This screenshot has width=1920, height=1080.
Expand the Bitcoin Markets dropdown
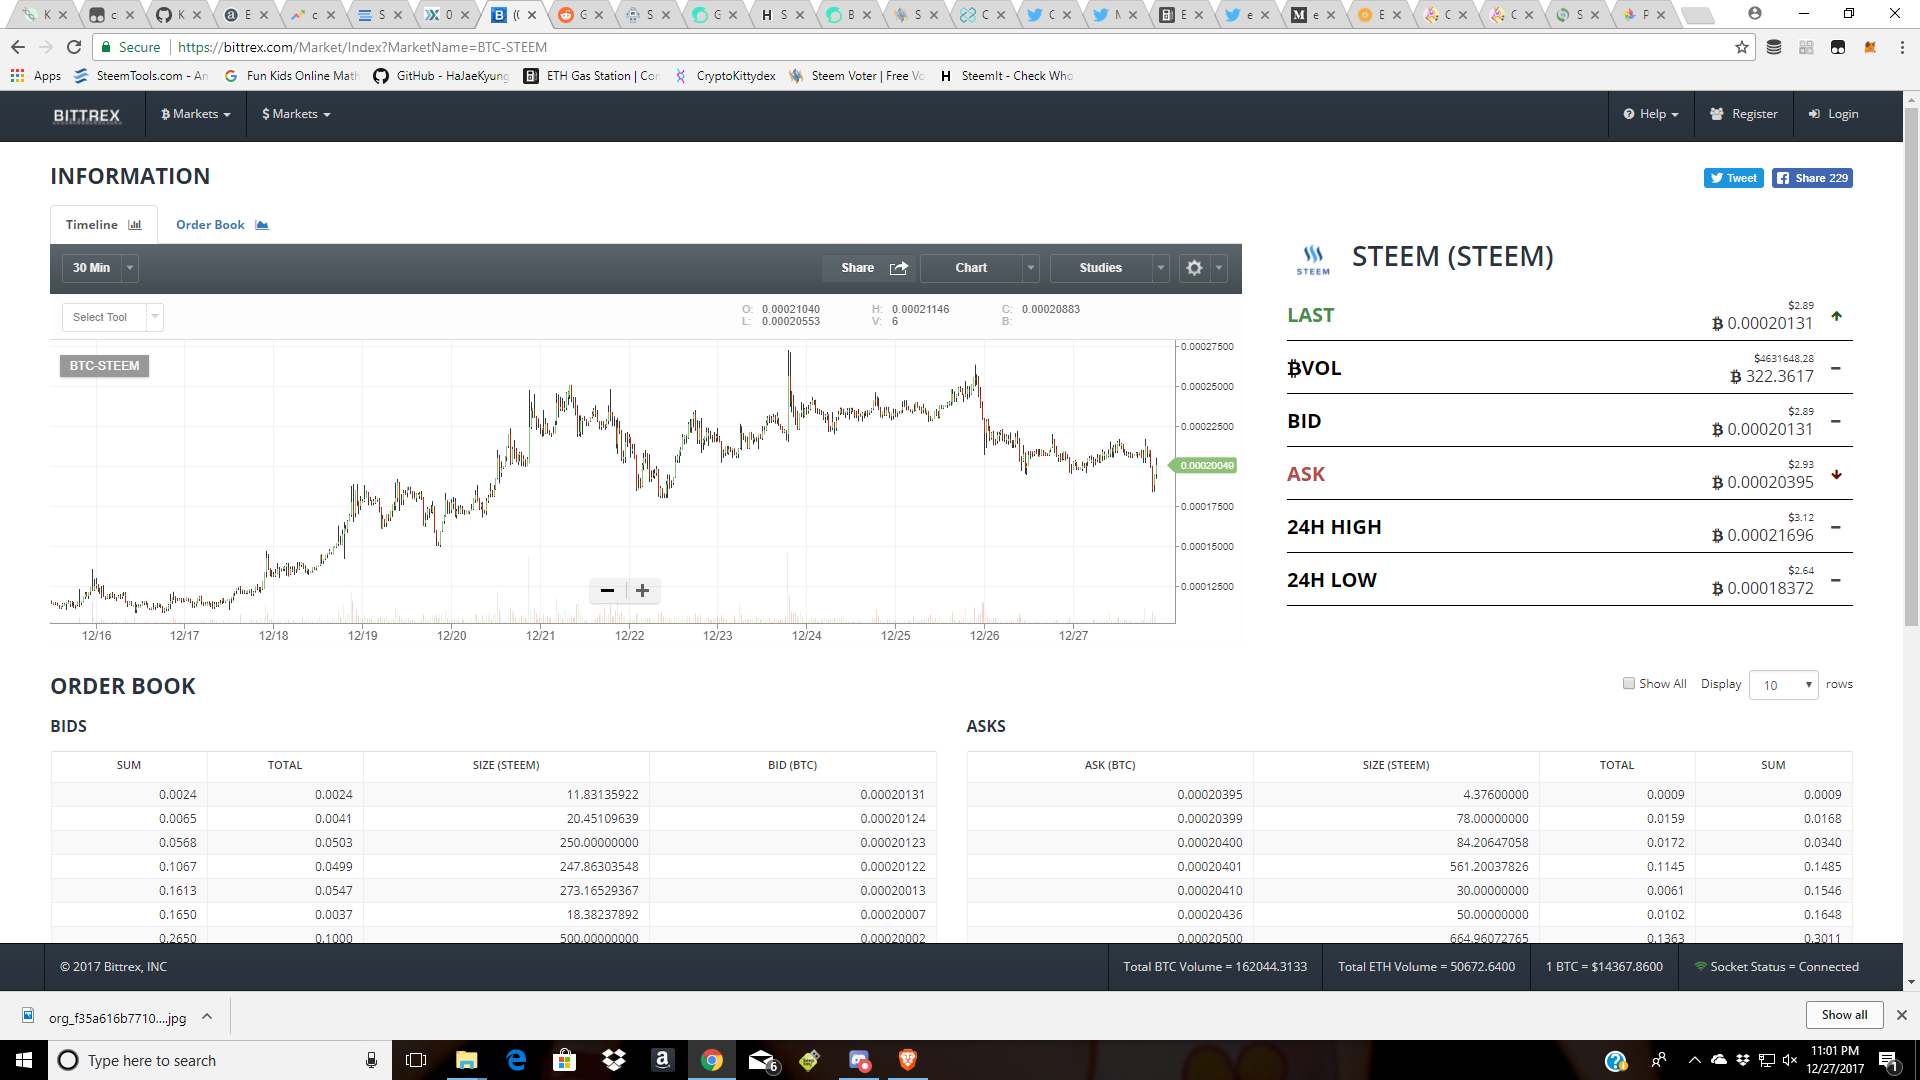coord(196,115)
